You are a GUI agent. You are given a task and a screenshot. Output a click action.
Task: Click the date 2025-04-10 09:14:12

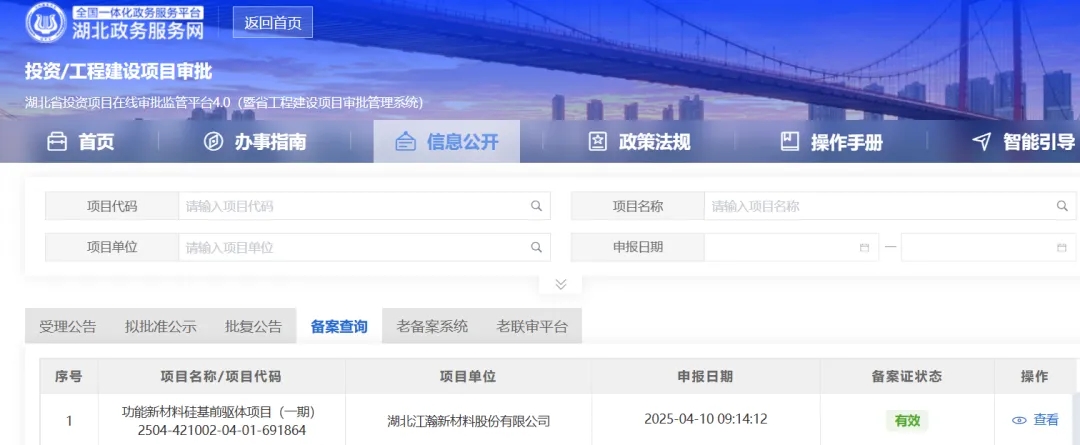(706, 420)
